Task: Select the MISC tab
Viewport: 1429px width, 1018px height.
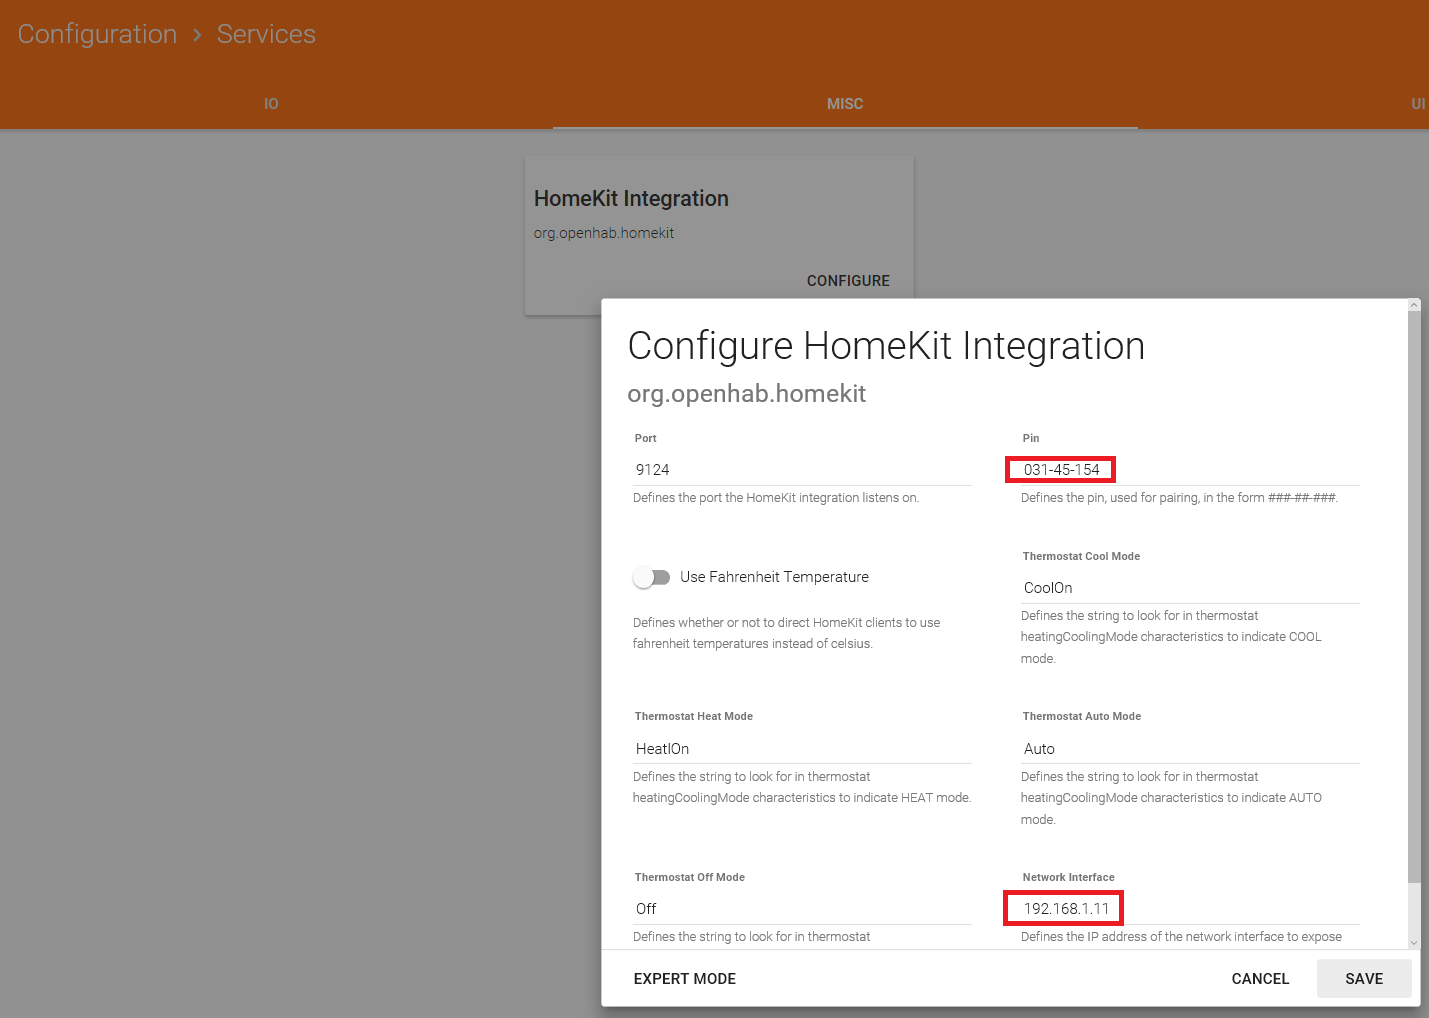Action: (x=844, y=104)
